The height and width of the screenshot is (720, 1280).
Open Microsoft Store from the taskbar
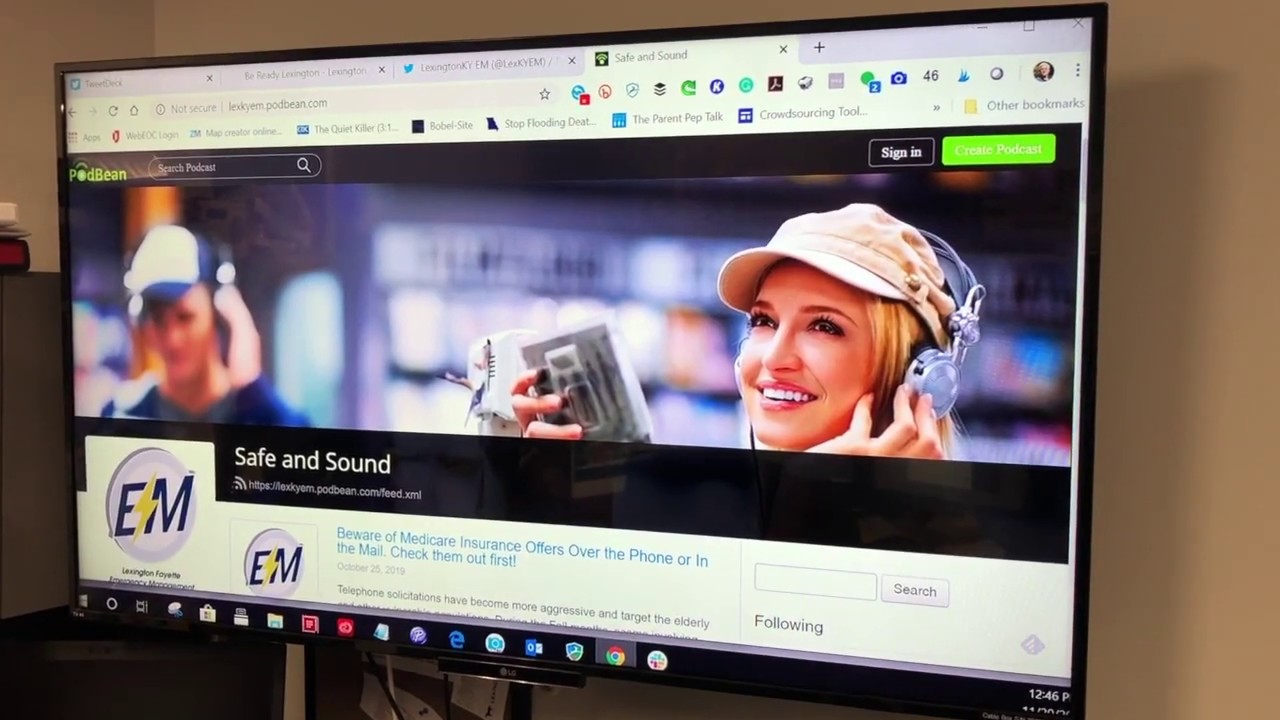coord(207,613)
